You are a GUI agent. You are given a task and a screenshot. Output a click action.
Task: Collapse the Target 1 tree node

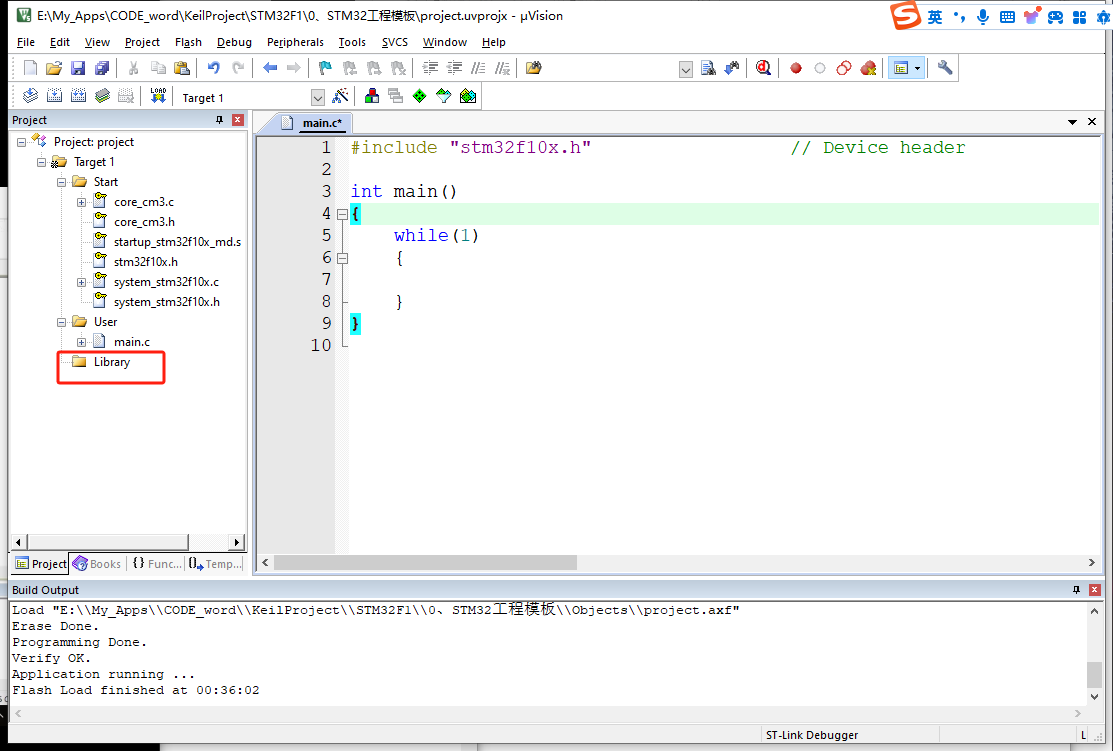pyautogui.click(x=41, y=162)
